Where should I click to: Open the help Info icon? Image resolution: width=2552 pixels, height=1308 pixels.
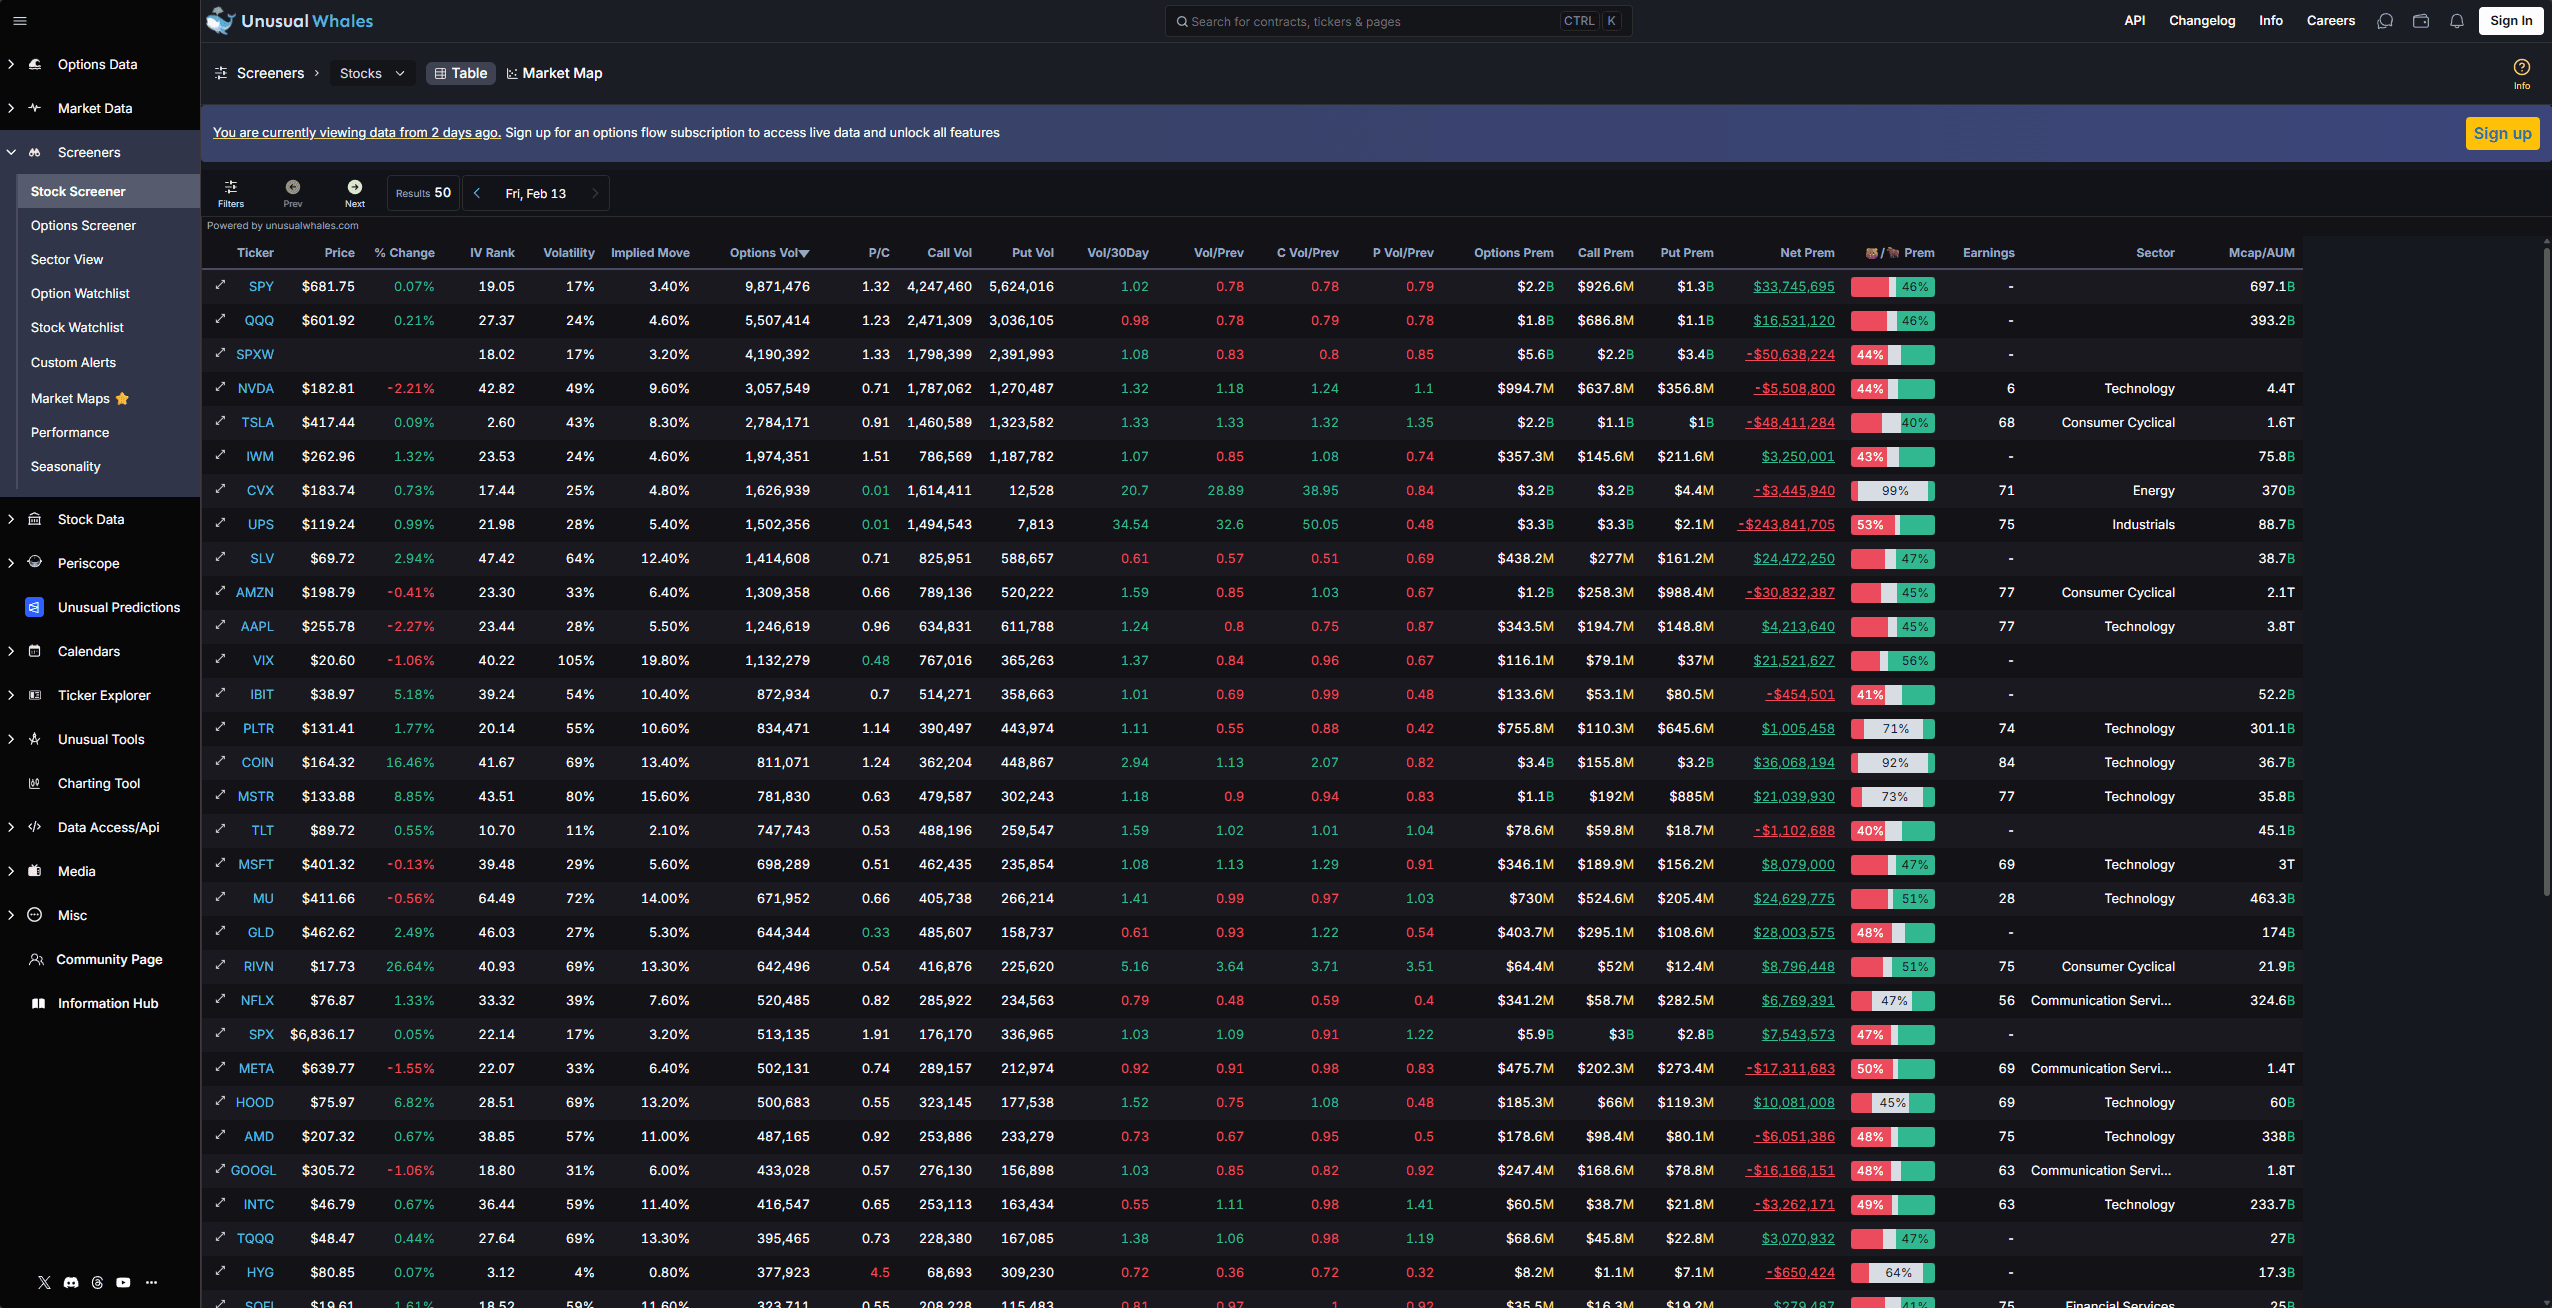(x=2521, y=69)
